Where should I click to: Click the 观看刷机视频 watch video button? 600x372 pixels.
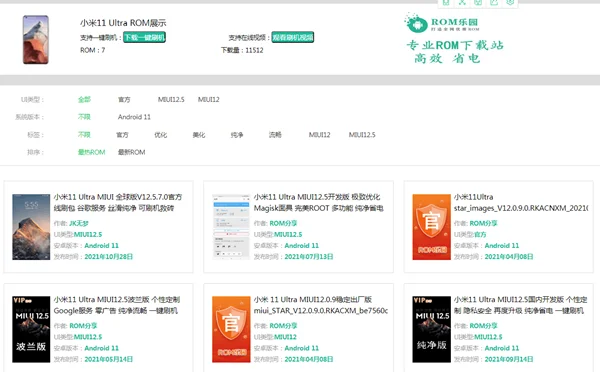(x=293, y=37)
